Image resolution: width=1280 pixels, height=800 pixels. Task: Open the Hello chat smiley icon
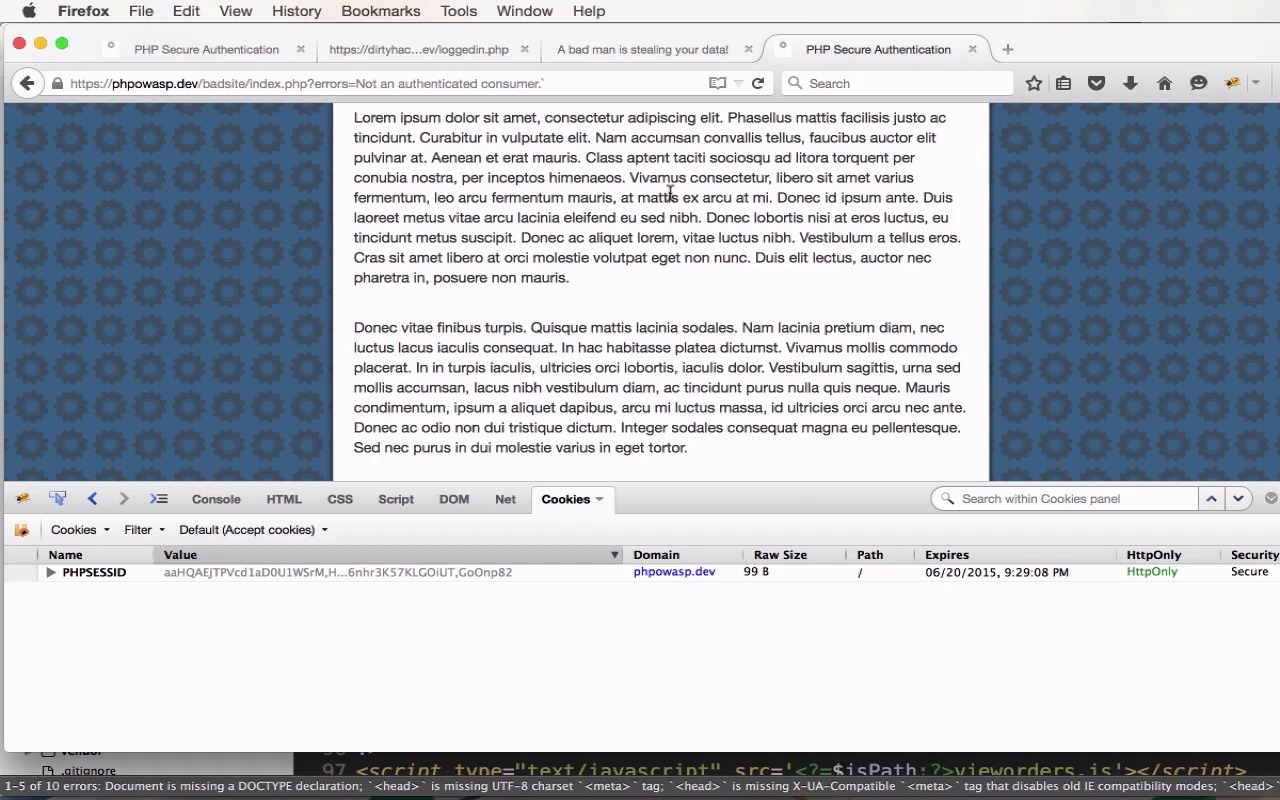click(1199, 84)
